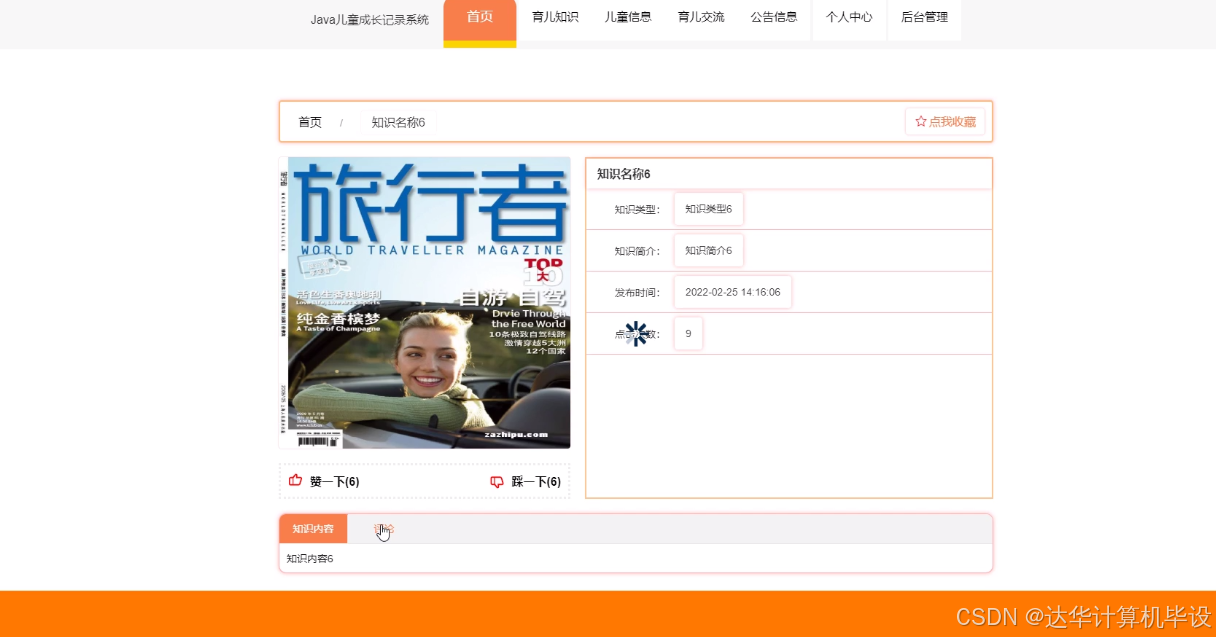The image size is (1216, 637).
Task: Click the thumbs-up icon beside 赞一下
Action: 295,481
